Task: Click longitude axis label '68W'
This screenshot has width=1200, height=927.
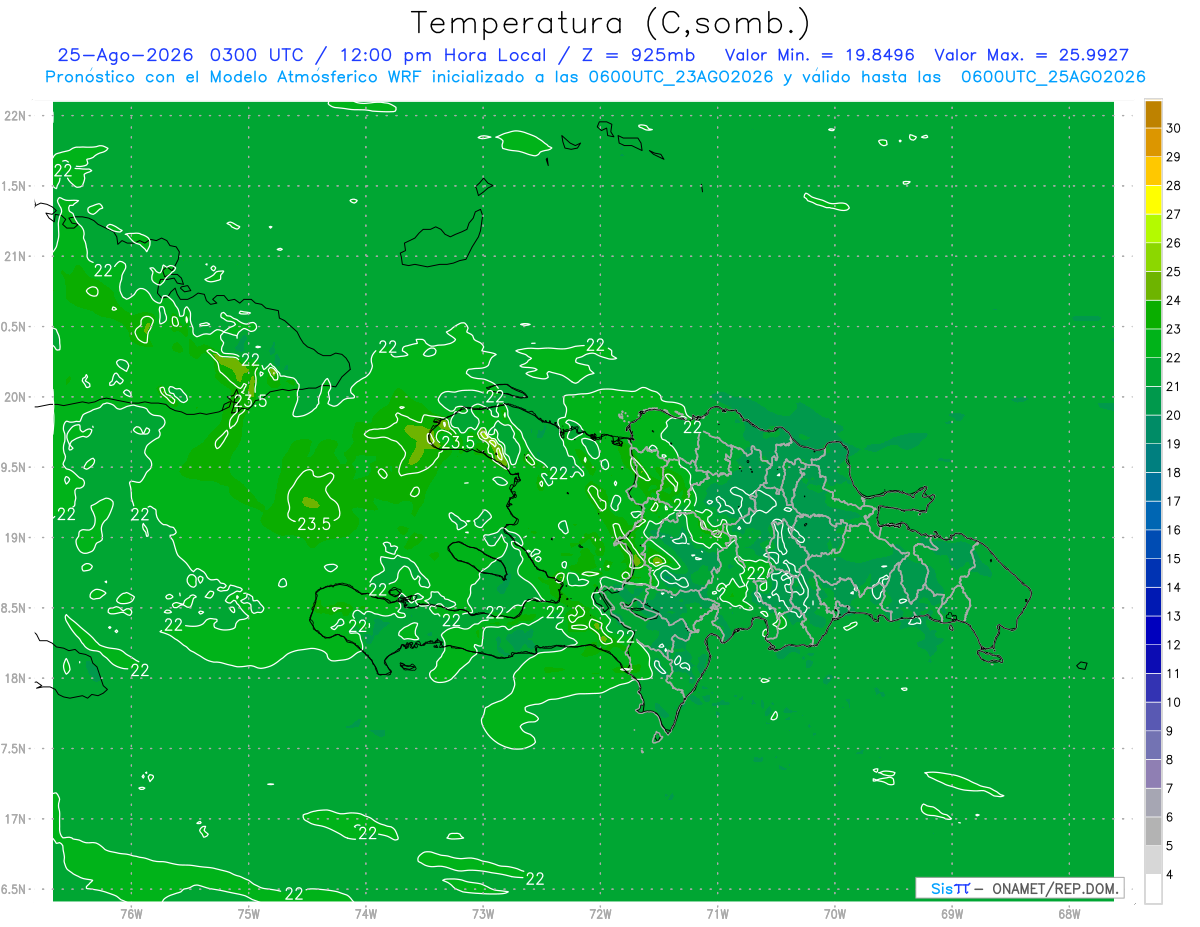Action: 1068,913
